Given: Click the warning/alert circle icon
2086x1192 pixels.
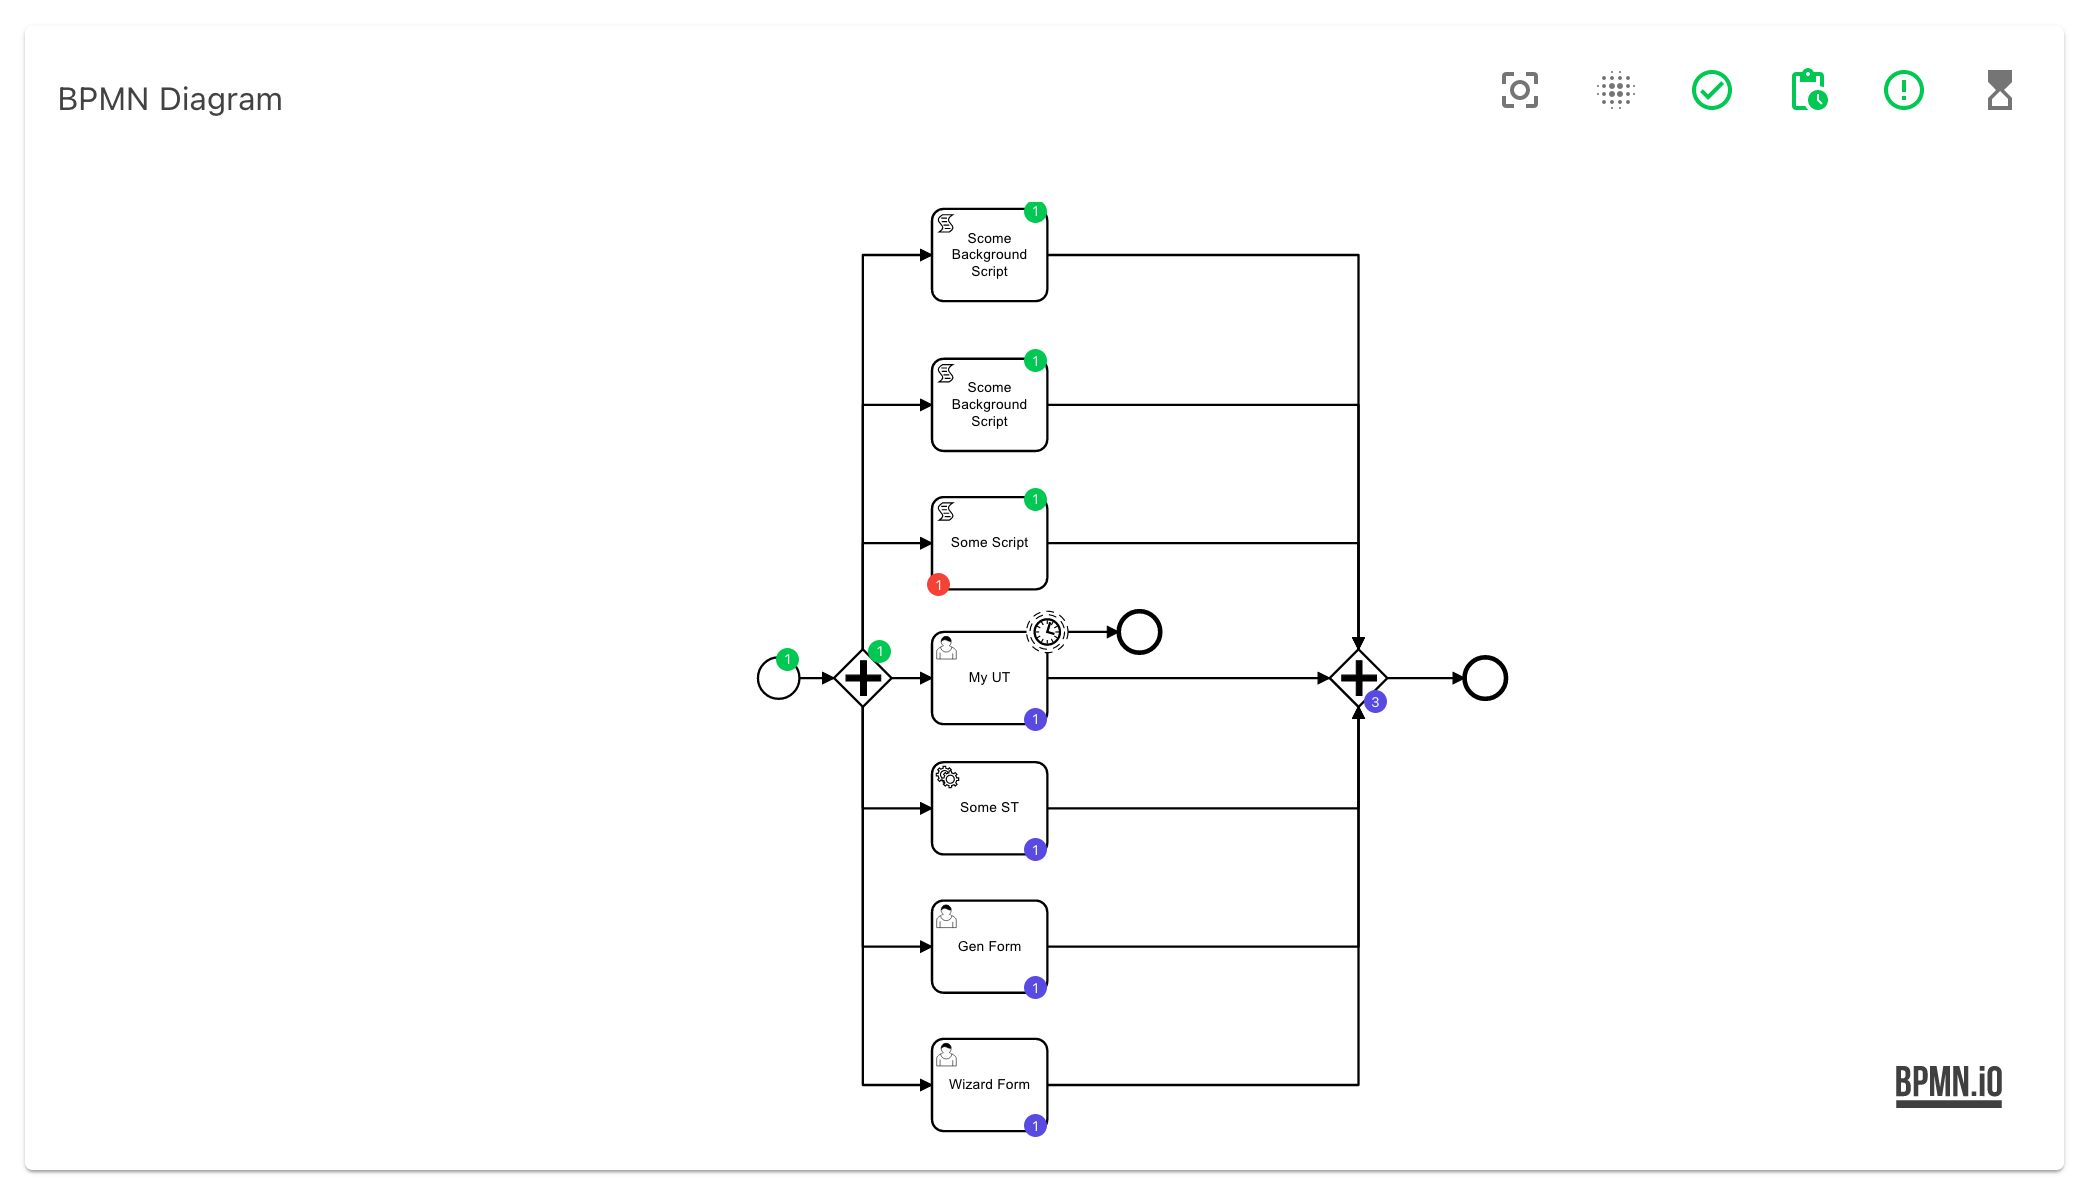Looking at the screenshot, I should [1903, 90].
